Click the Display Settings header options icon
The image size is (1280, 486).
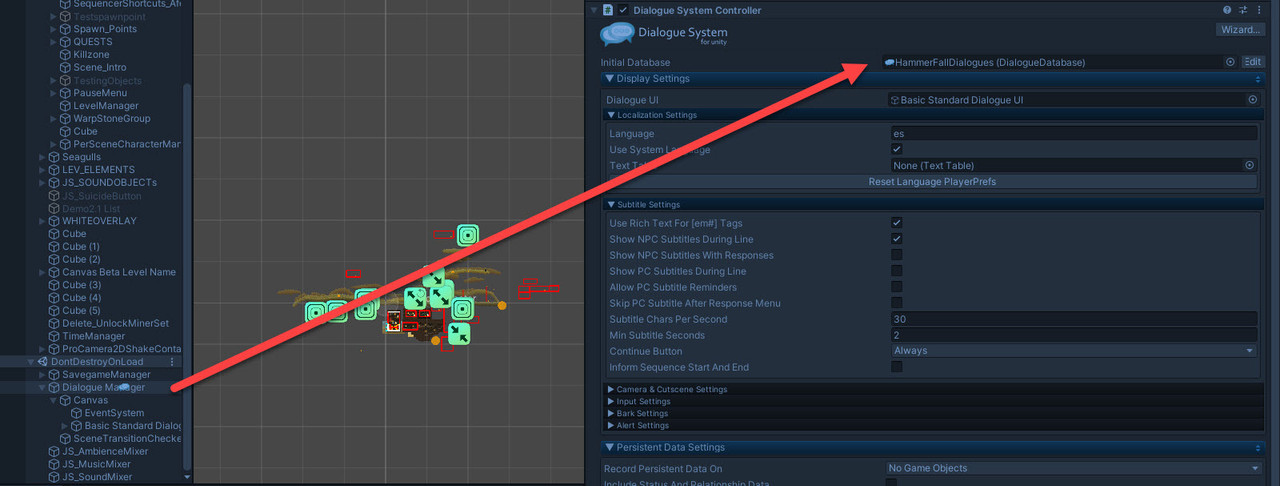tap(1260, 79)
